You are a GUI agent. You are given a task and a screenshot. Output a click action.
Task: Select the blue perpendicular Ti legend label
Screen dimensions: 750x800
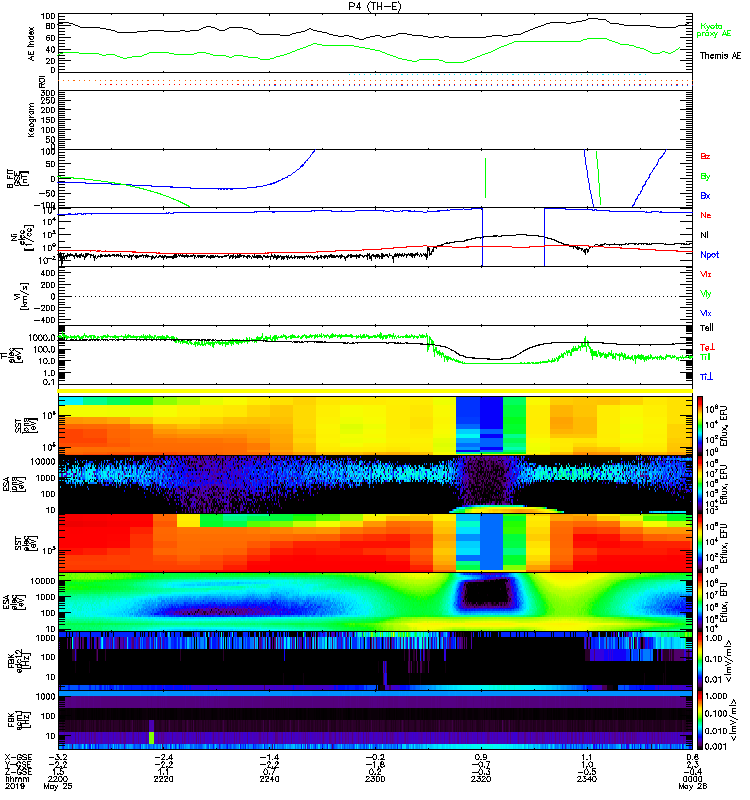pos(706,377)
